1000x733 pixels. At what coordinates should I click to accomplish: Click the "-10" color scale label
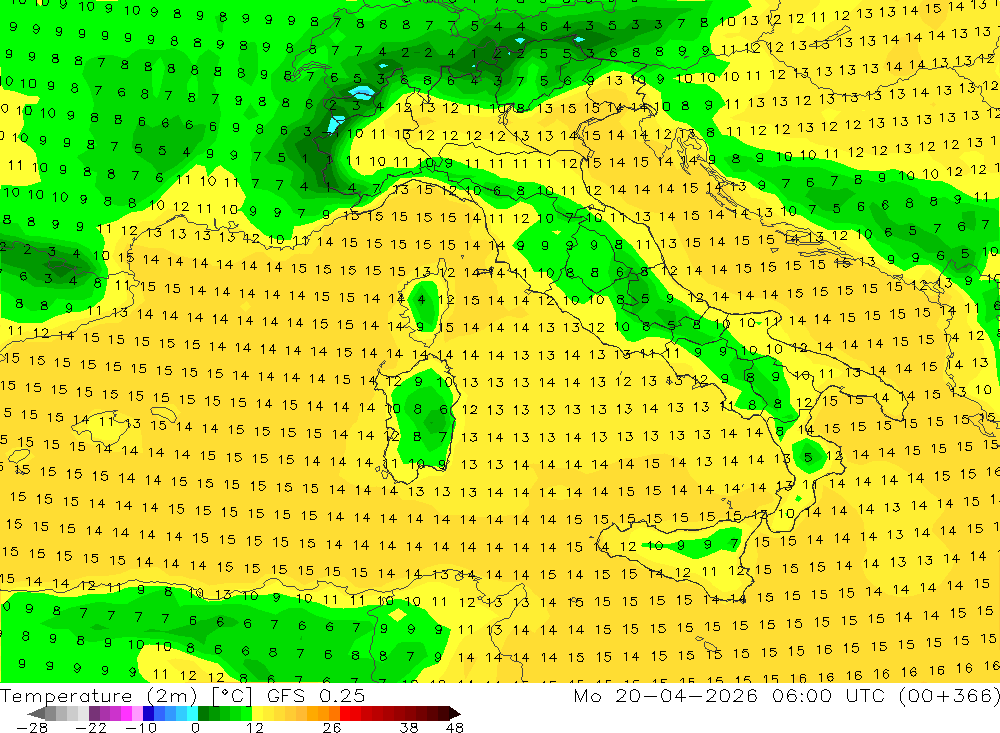coord(141,727)
